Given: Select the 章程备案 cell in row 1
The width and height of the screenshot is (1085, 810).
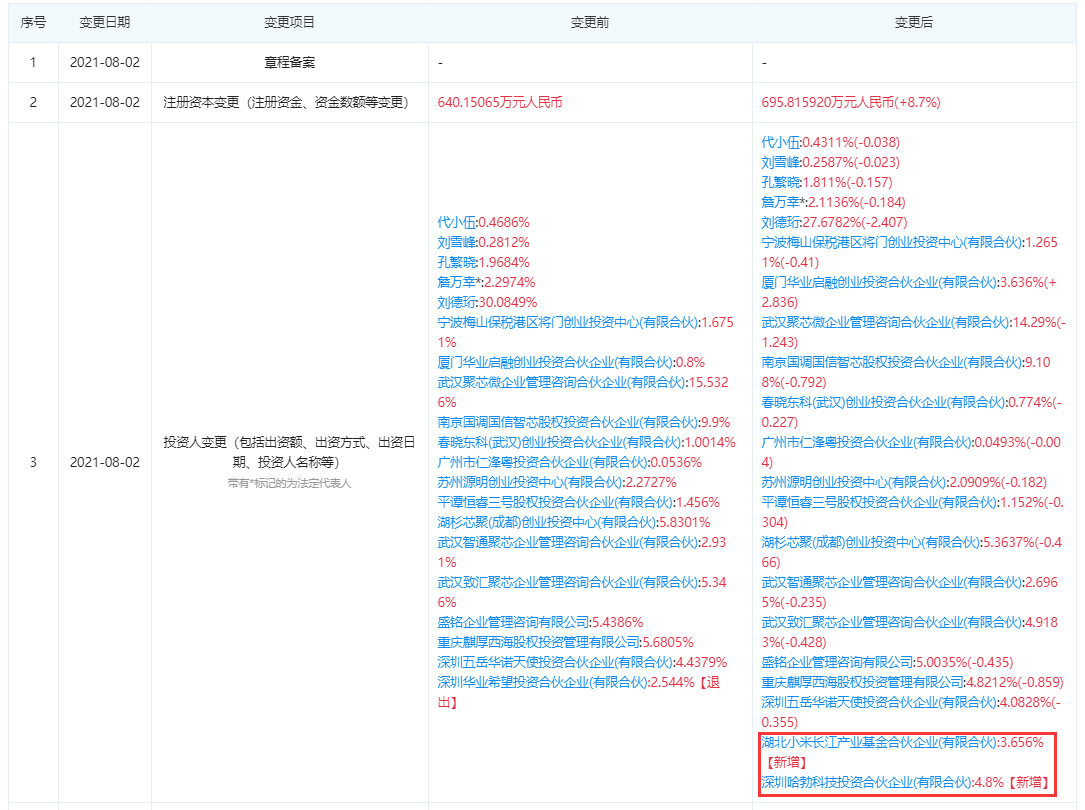Looking at the screenshot, I should [x=289, y=62].
